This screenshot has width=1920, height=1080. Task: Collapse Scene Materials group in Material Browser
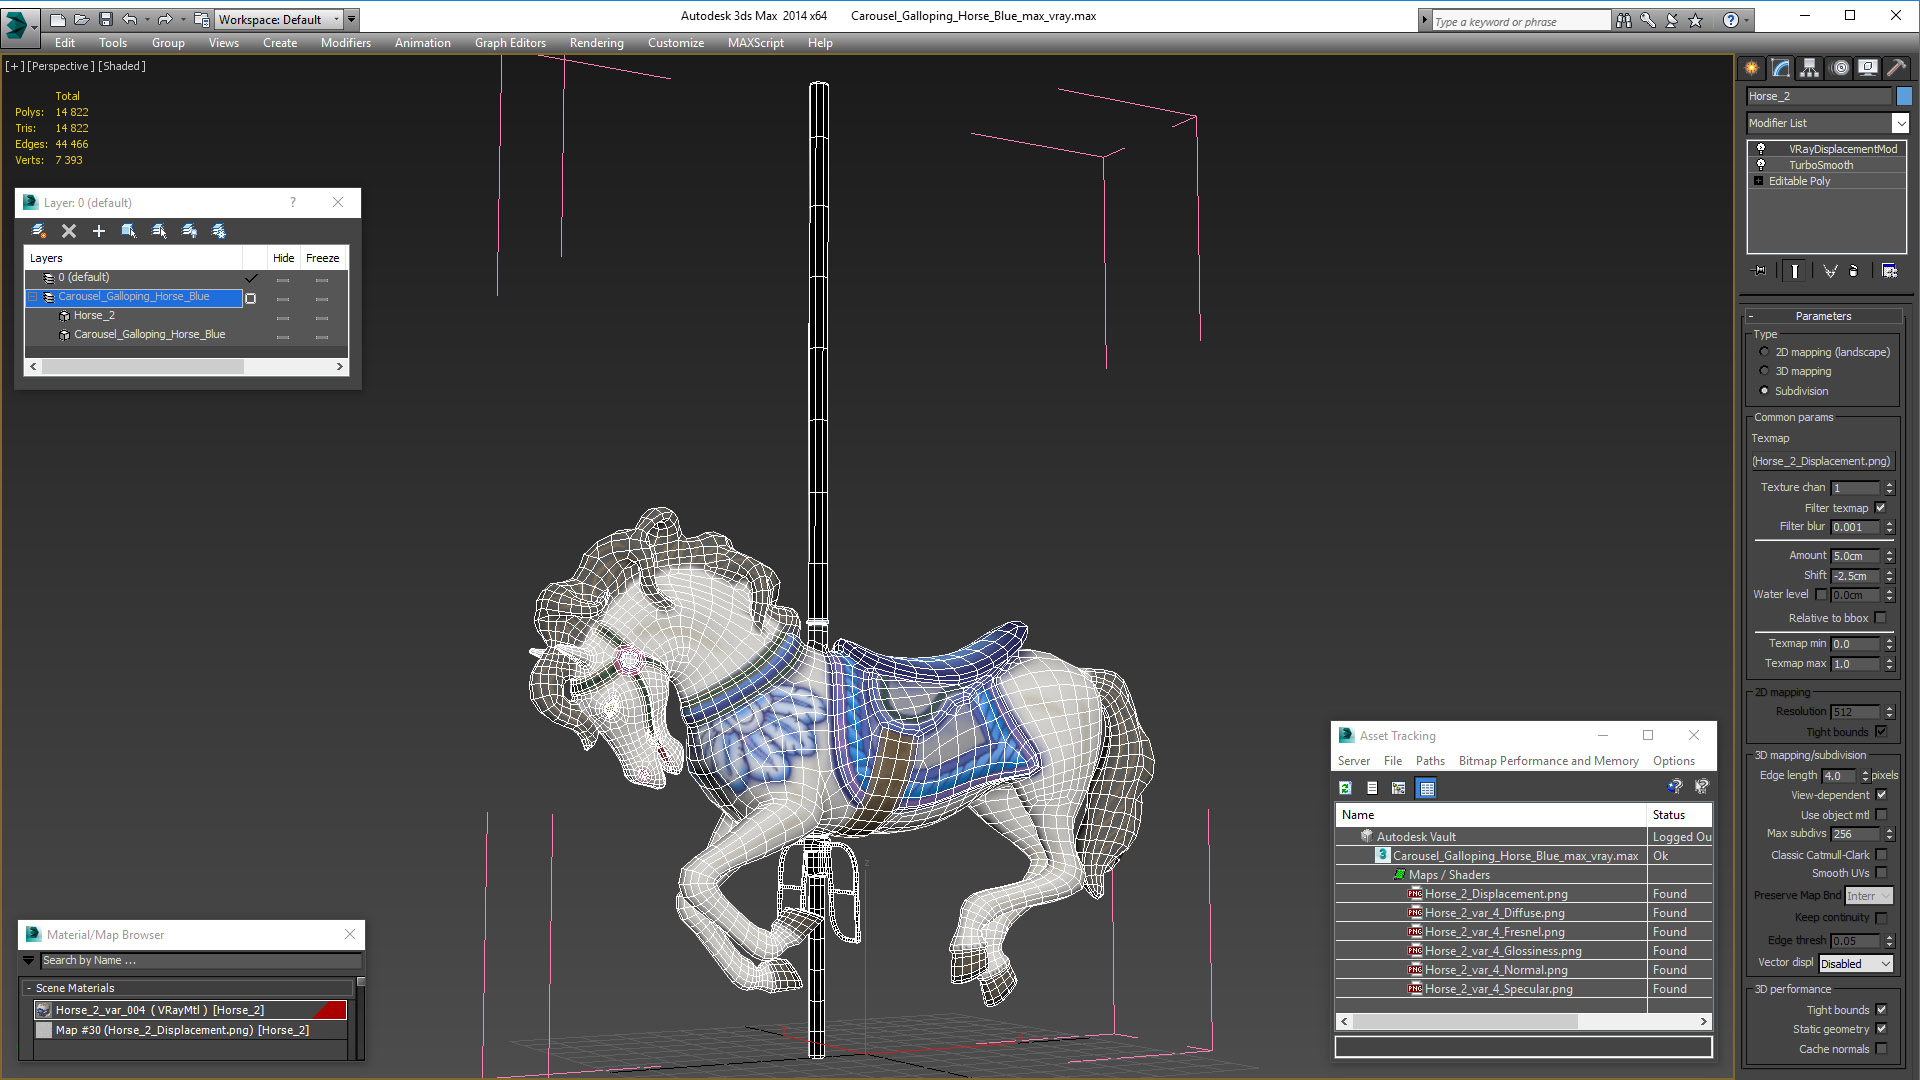coord(29,988)
